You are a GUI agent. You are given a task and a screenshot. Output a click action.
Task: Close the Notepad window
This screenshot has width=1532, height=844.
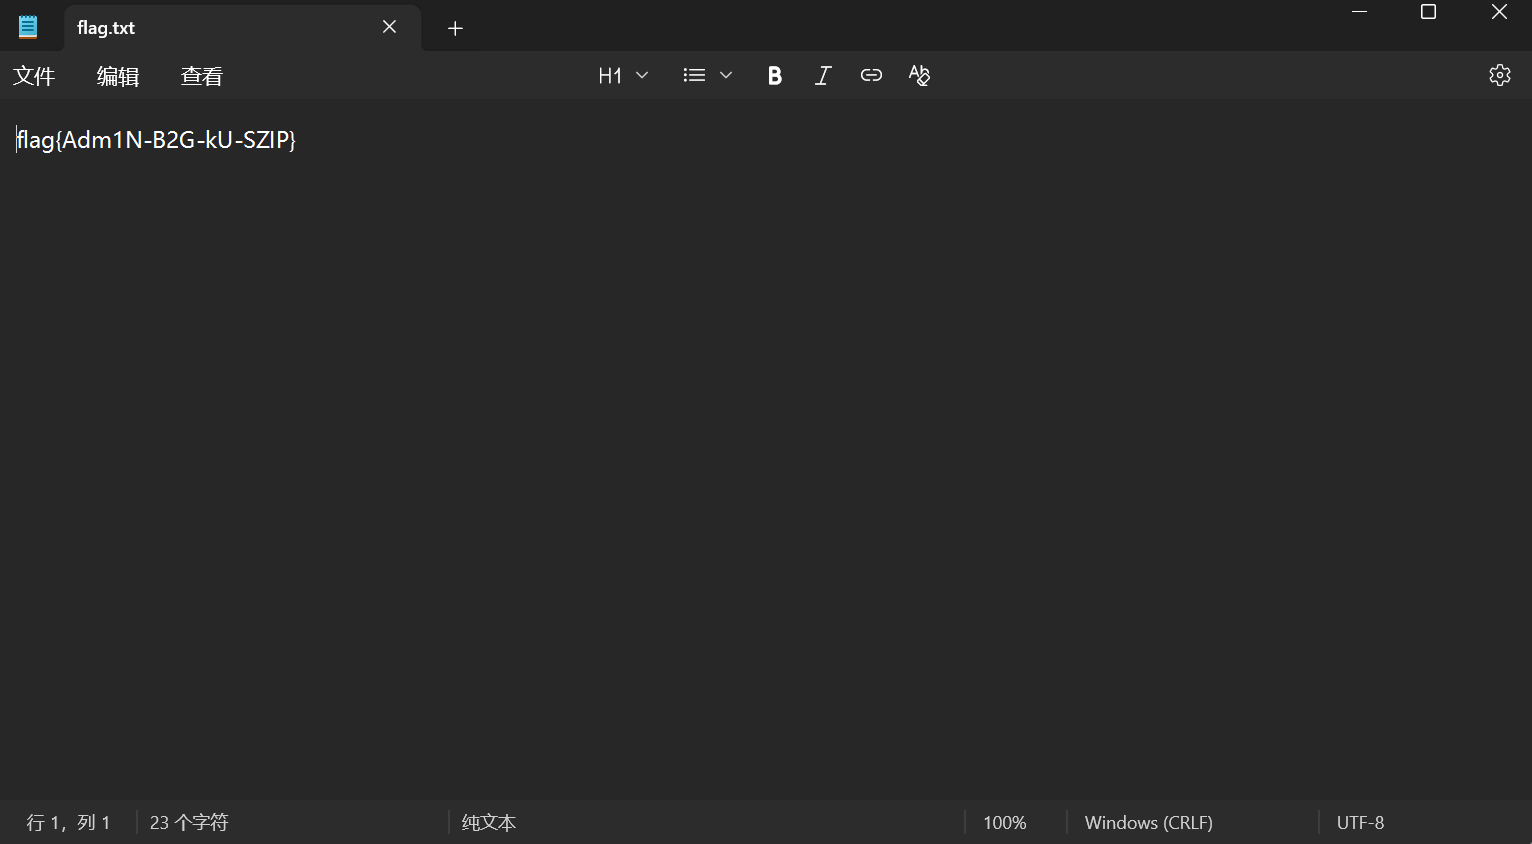point(1499,12)
